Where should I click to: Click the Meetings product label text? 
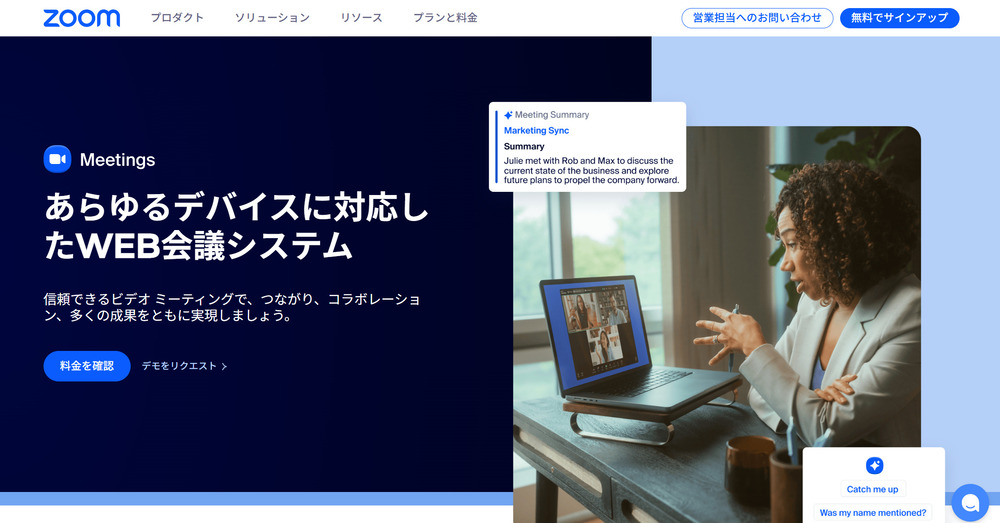pyautogui.click(x=117, y=159)
